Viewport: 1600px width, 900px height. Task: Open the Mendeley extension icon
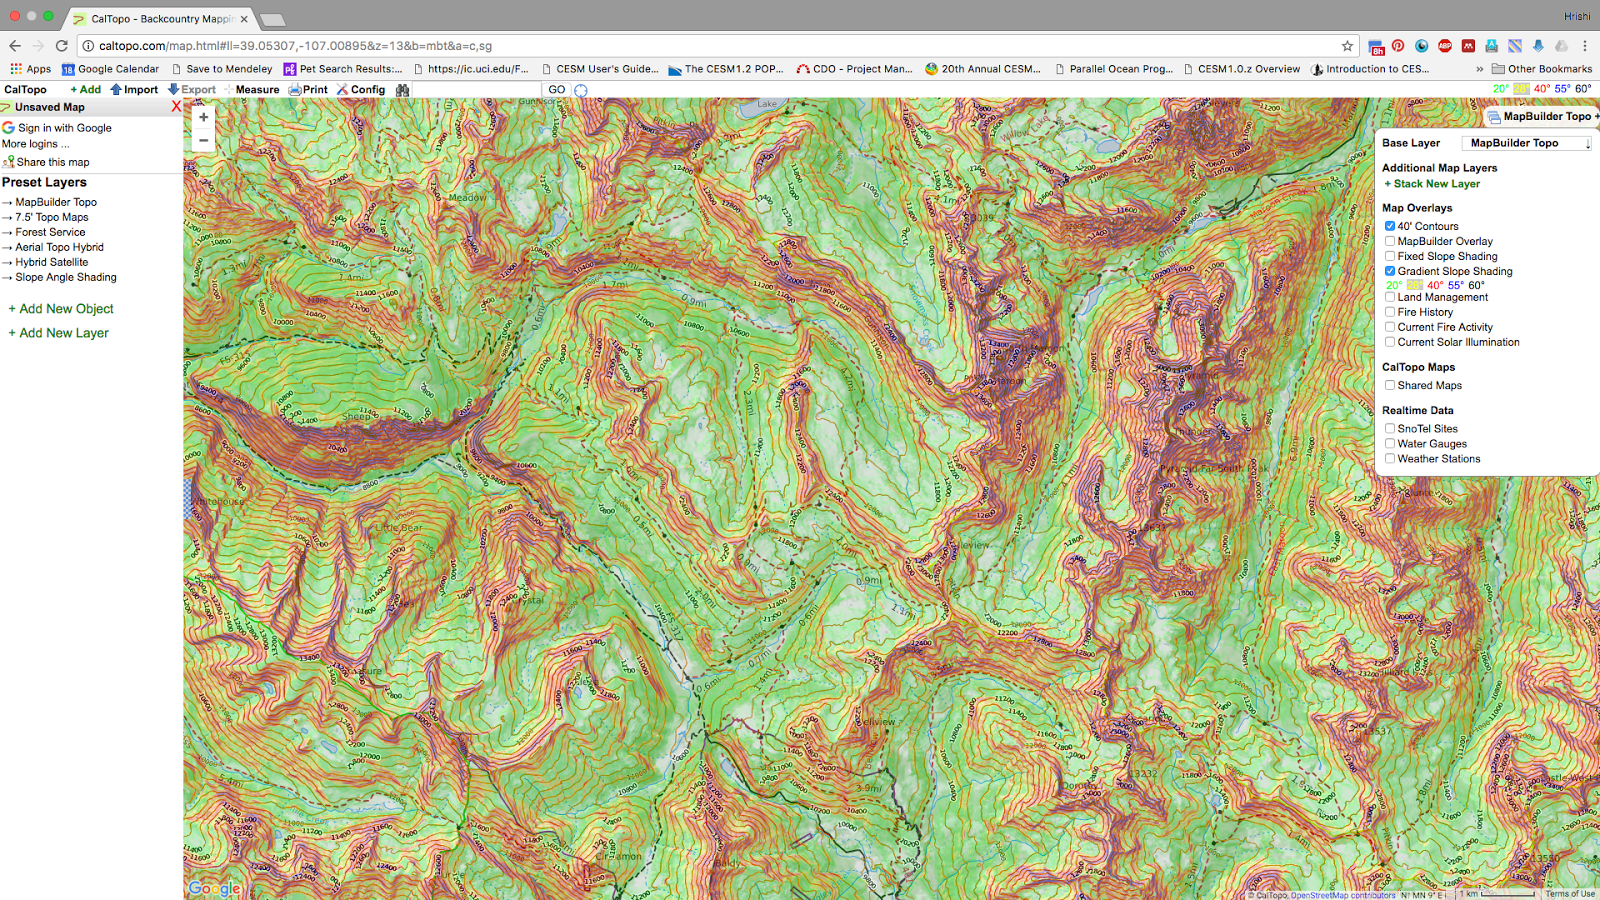coord(1468,46)
